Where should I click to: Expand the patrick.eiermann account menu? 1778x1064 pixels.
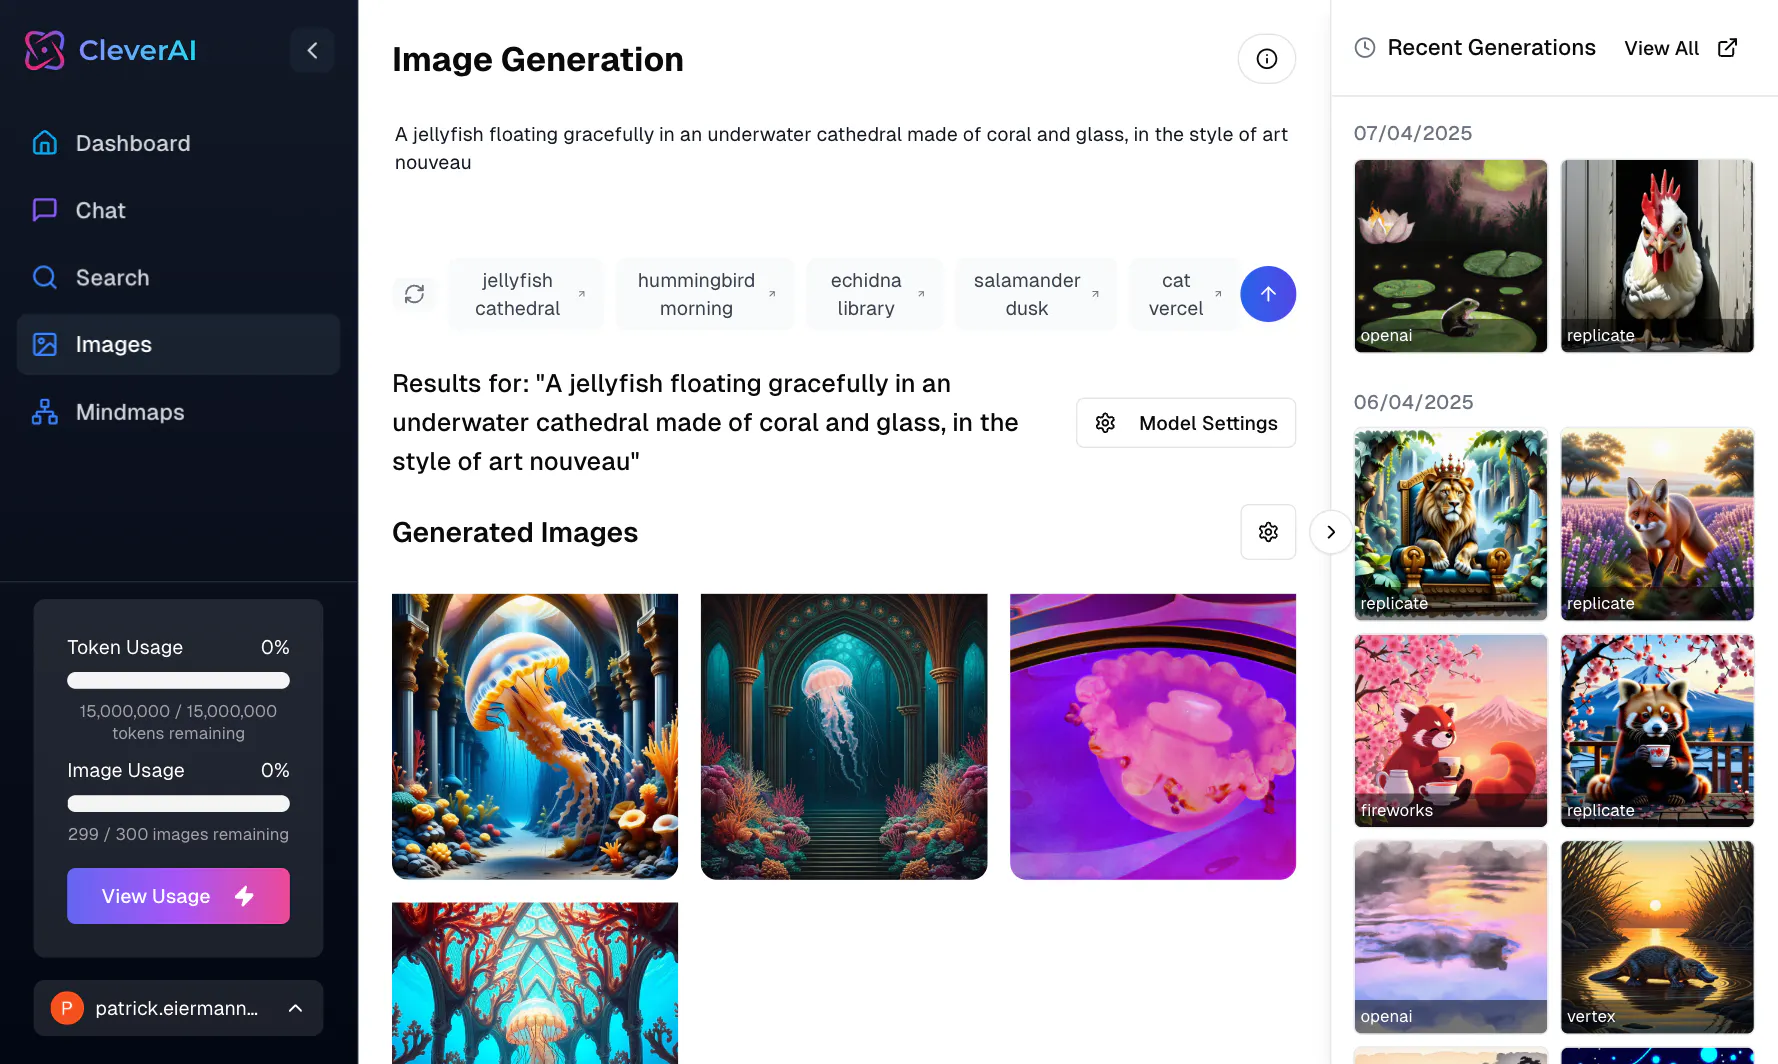pos(178,1008)
